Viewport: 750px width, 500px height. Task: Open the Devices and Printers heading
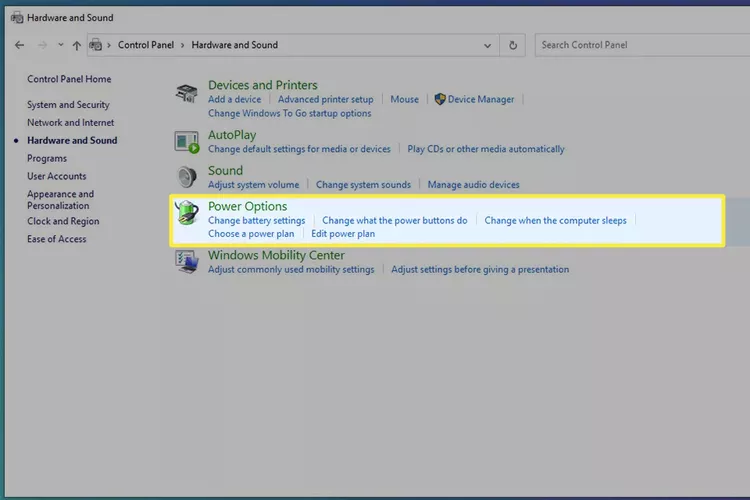click(263, 85)
